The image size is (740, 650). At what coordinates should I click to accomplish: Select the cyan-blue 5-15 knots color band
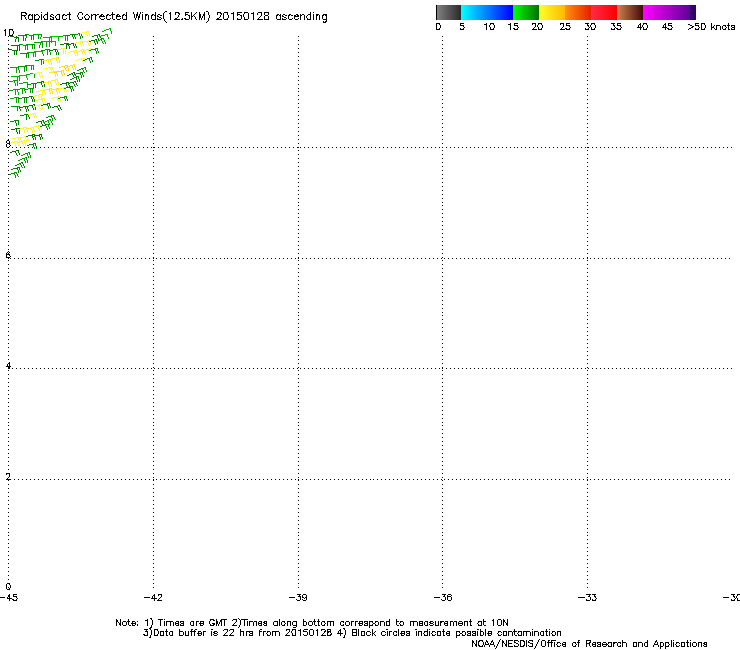(x=487, y=12)
